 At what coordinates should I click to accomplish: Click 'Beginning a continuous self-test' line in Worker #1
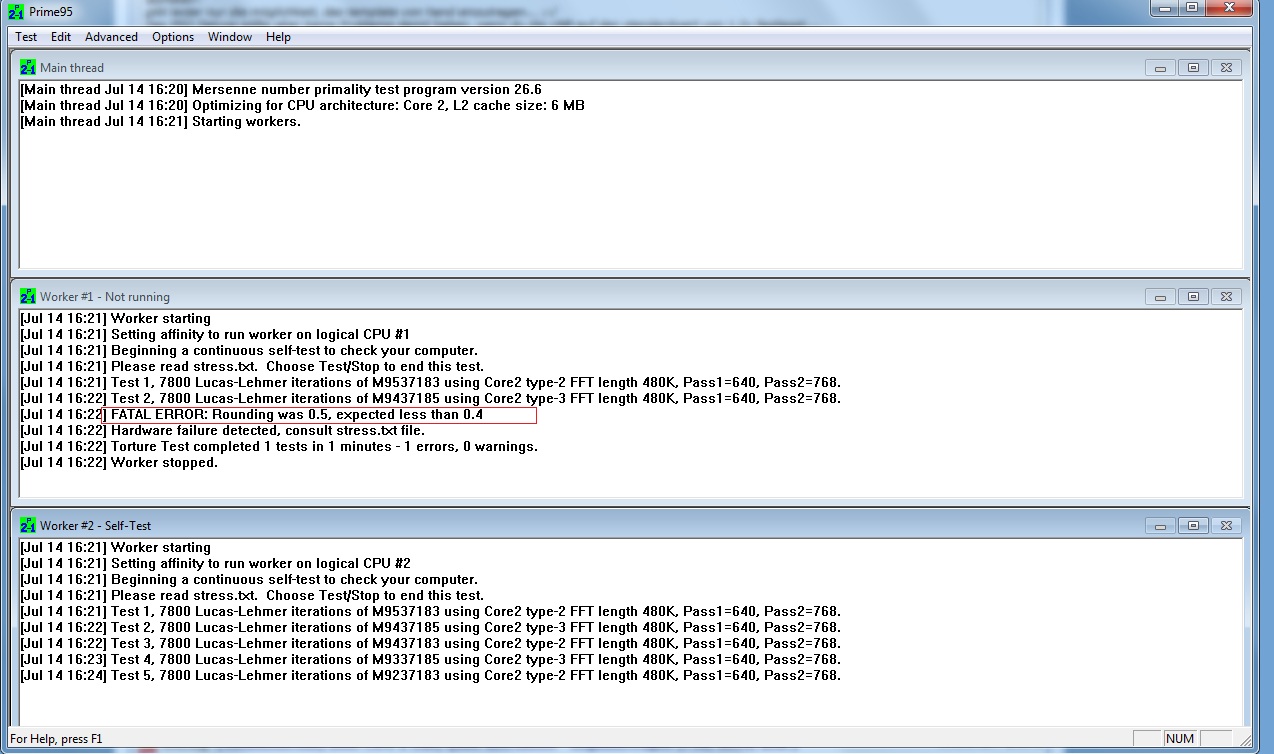pos(249,351)
